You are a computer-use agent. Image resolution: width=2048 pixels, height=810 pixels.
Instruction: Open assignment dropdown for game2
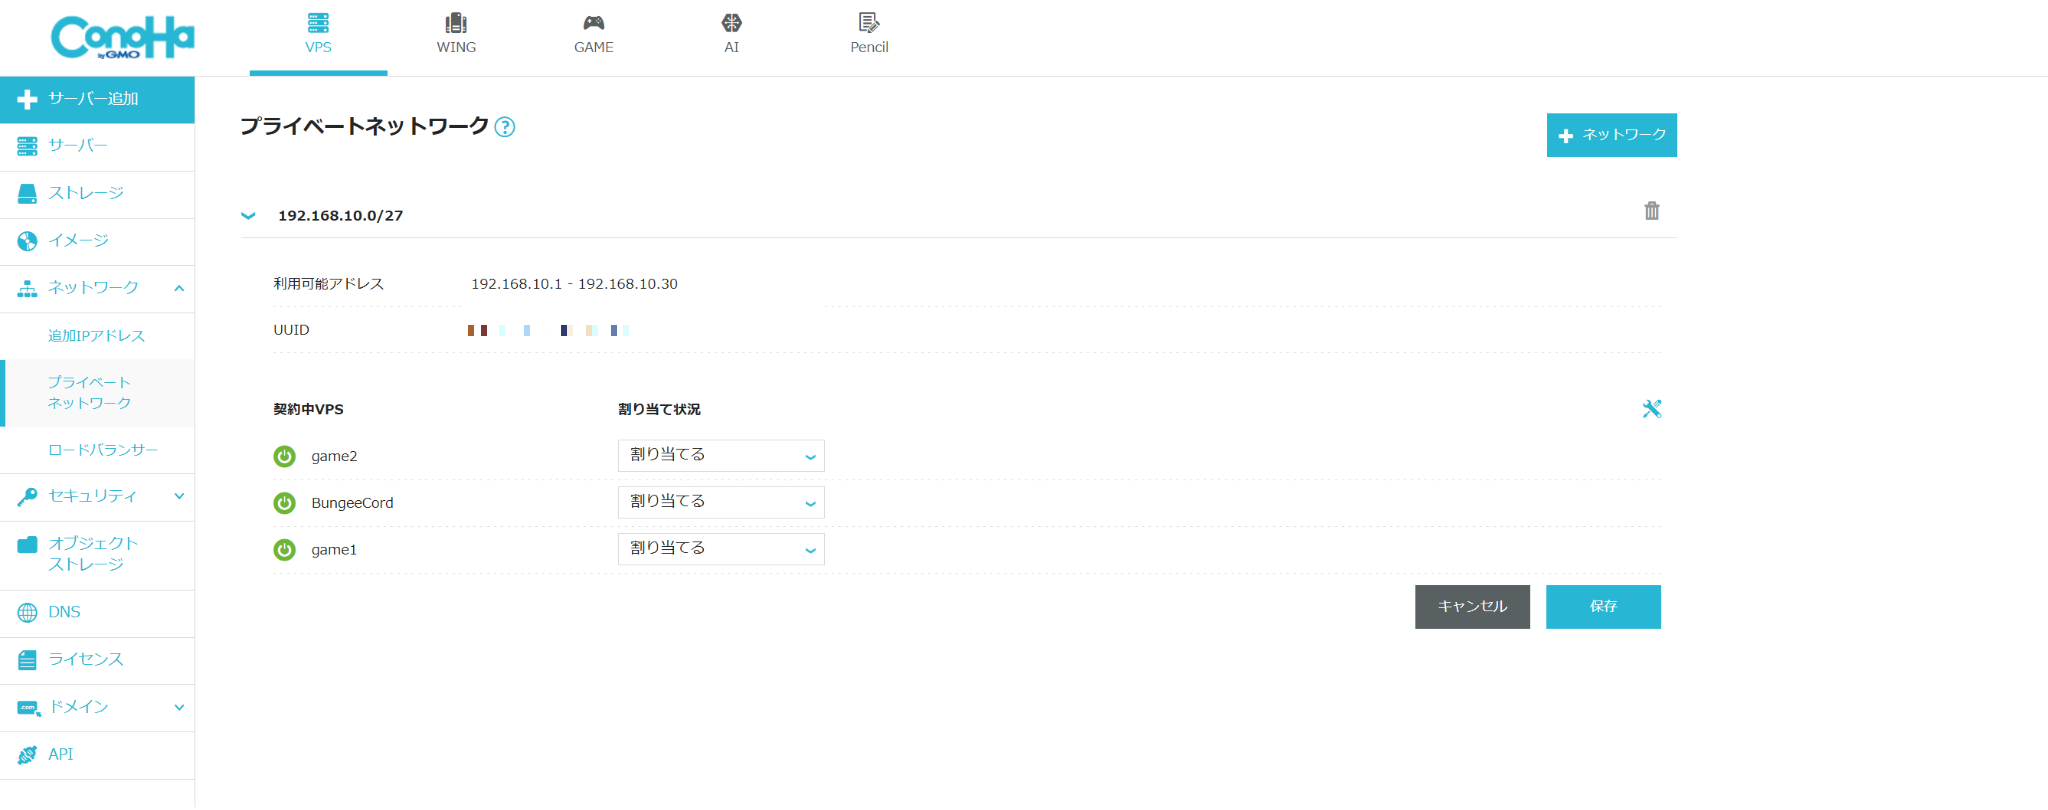click(720, 456)
